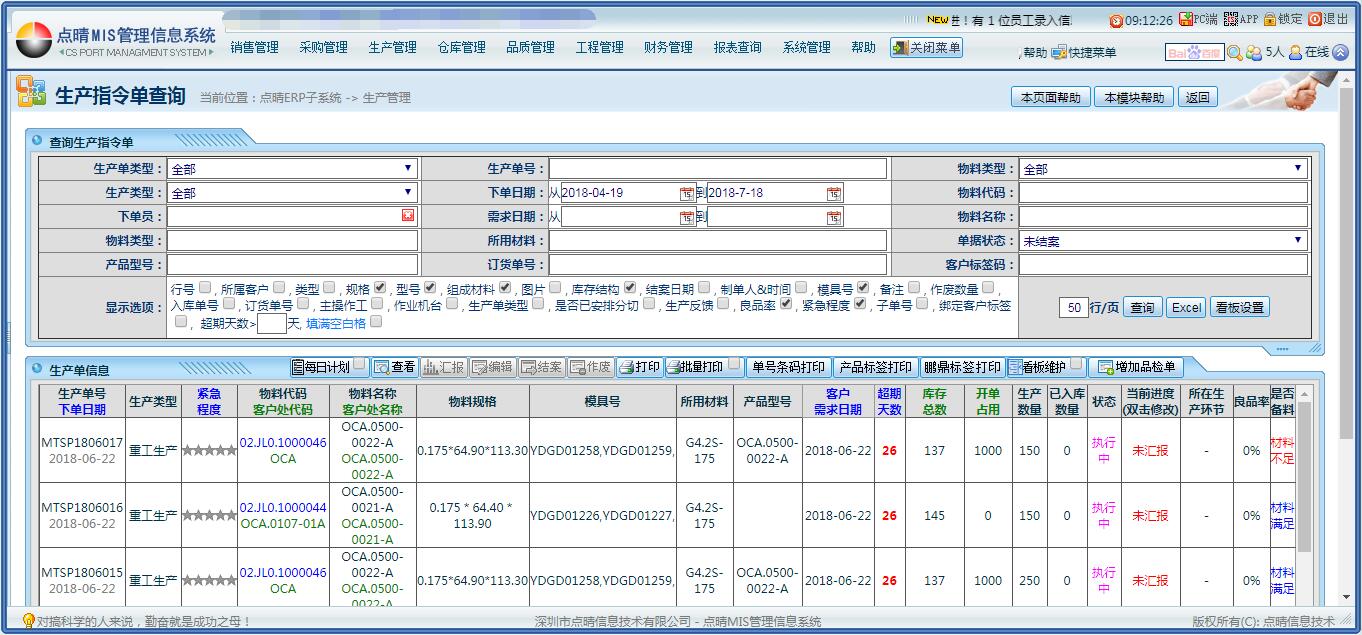The height and width of the screenshot is (635, 1362).
Task: Toggle the 行号 display option checkbox
Action: point(205,288)
